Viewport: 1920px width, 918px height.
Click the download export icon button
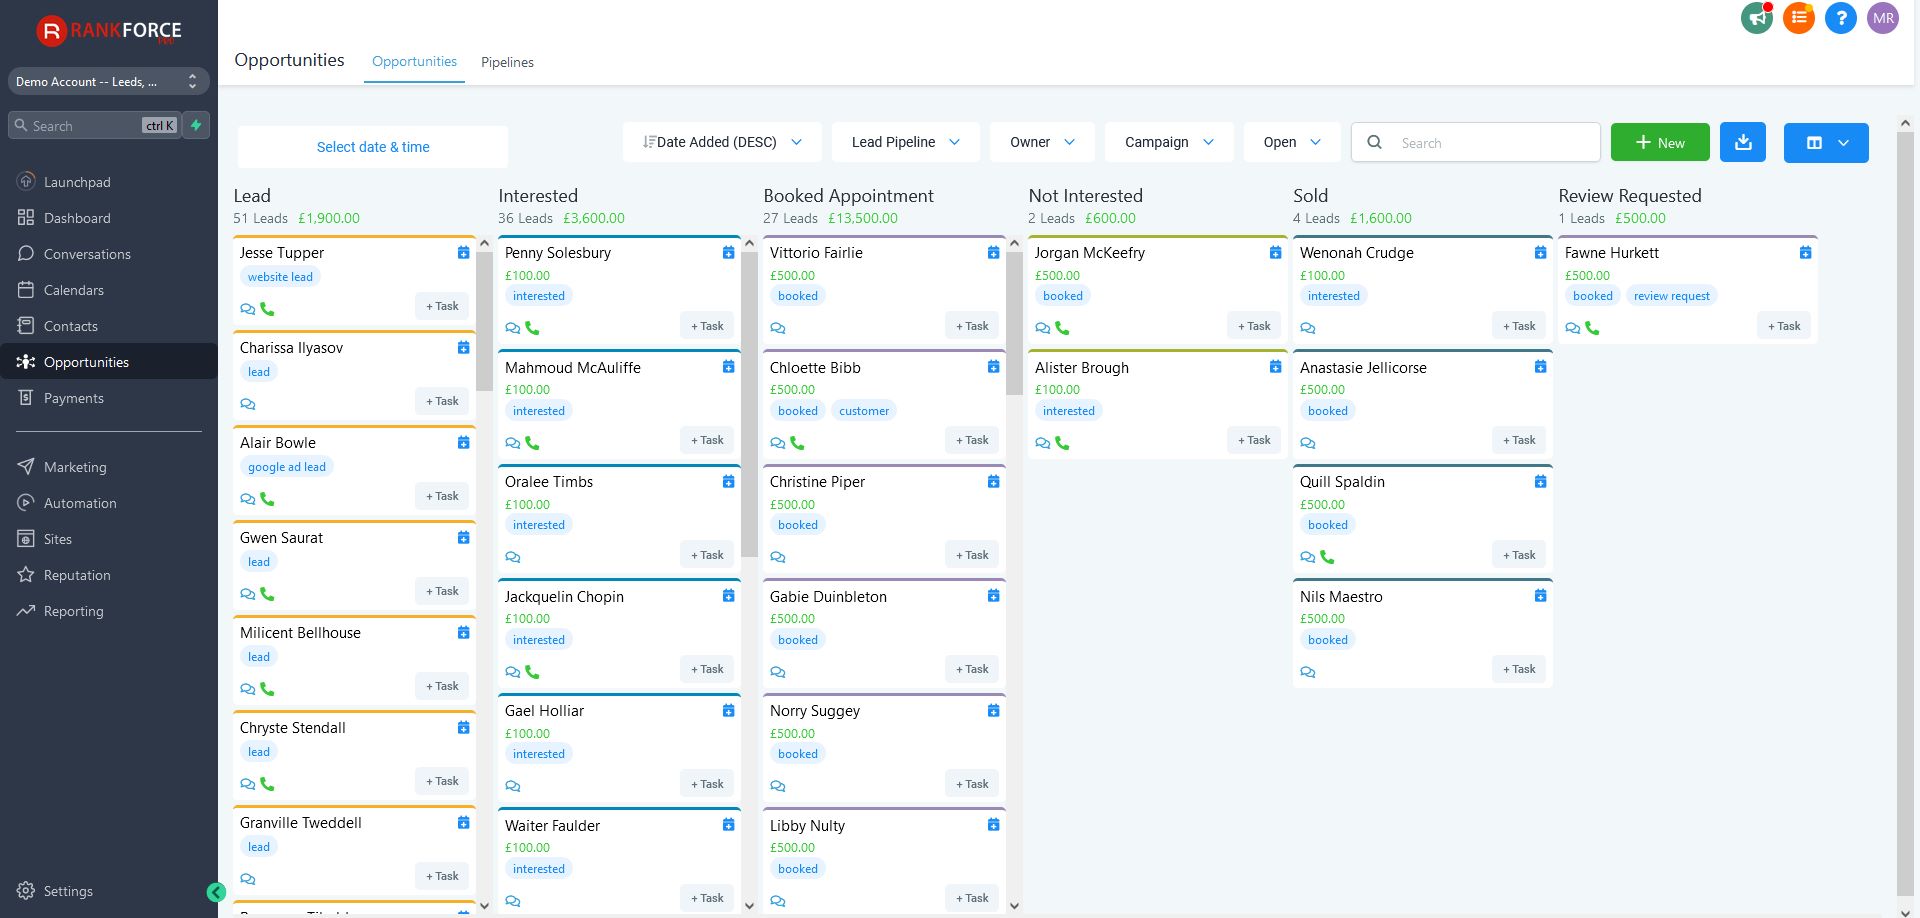coord(1743,143)
